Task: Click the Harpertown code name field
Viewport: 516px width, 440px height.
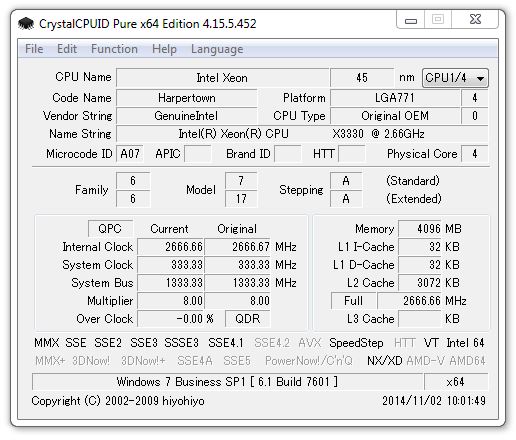Action: coord(187,98)
